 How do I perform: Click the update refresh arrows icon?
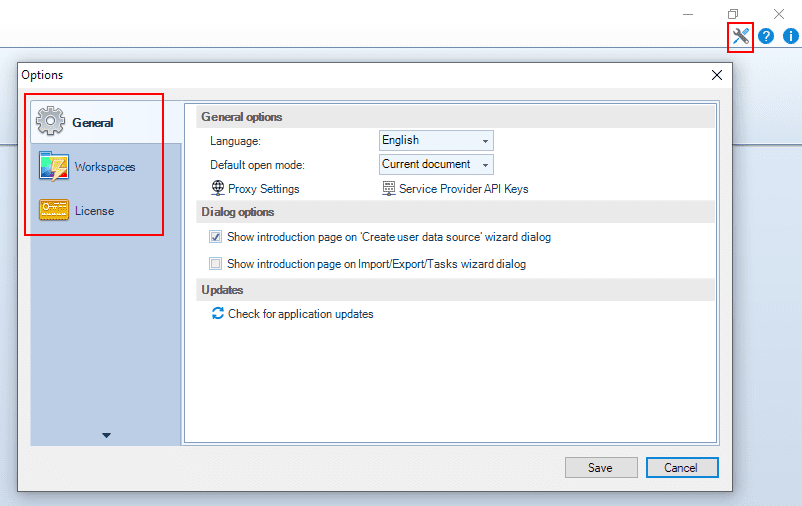click(217, 313)
